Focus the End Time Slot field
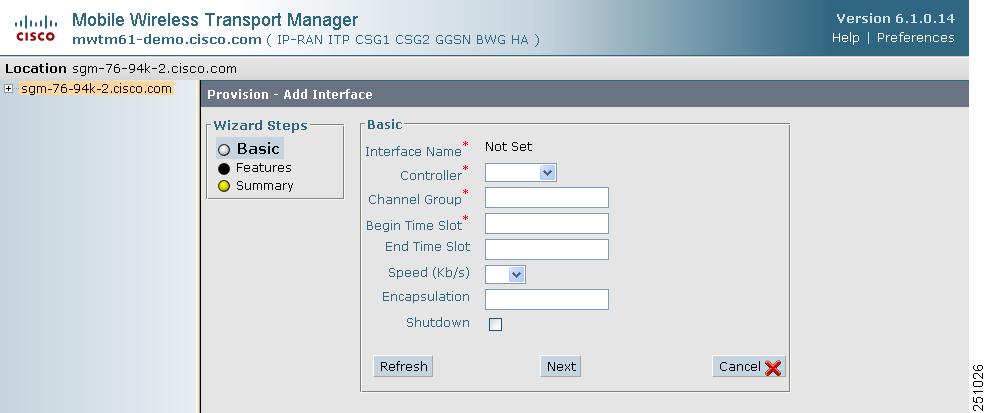This screenshot has height=413, width=986. [x=546, y=249]
